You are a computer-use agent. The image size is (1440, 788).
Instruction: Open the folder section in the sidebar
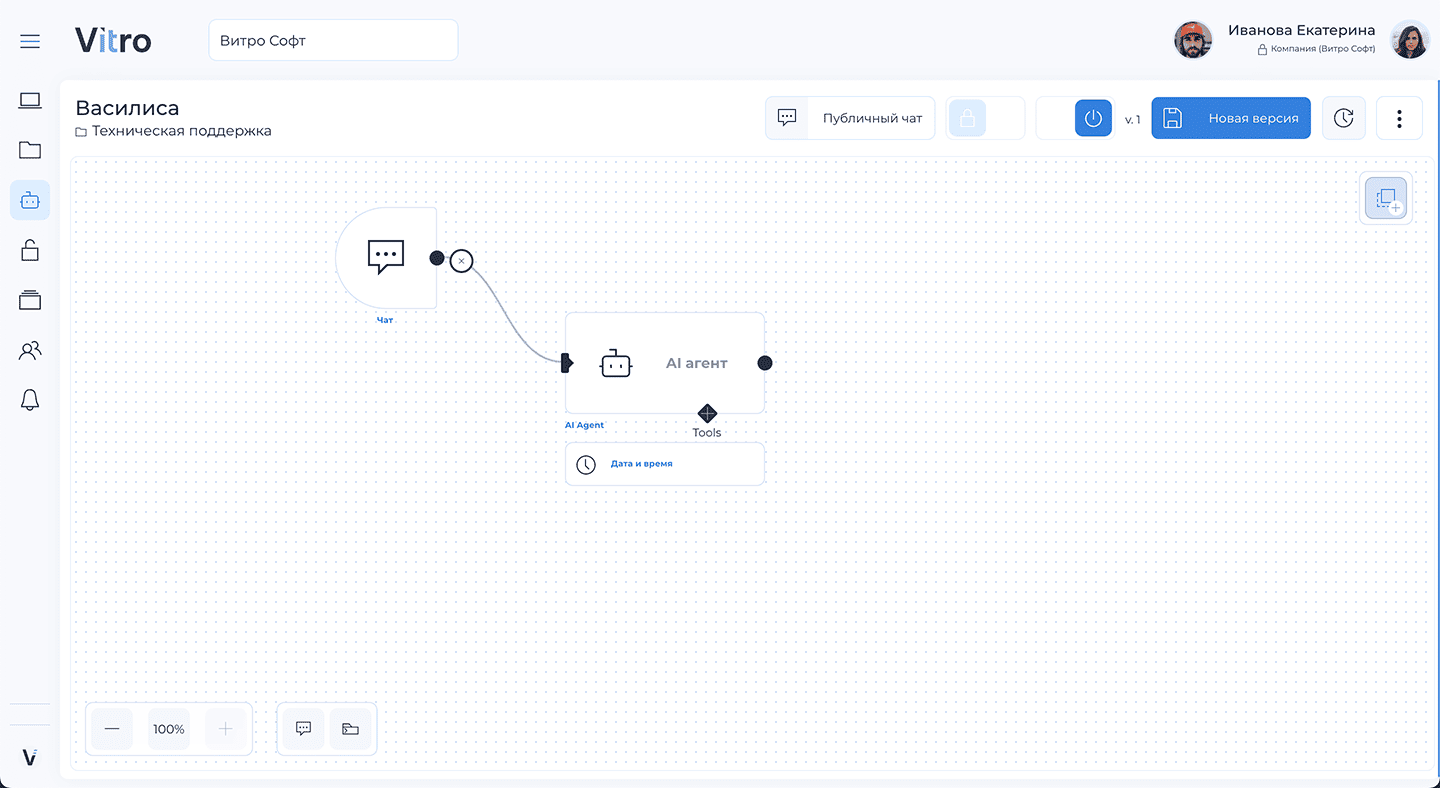[30, 150]
